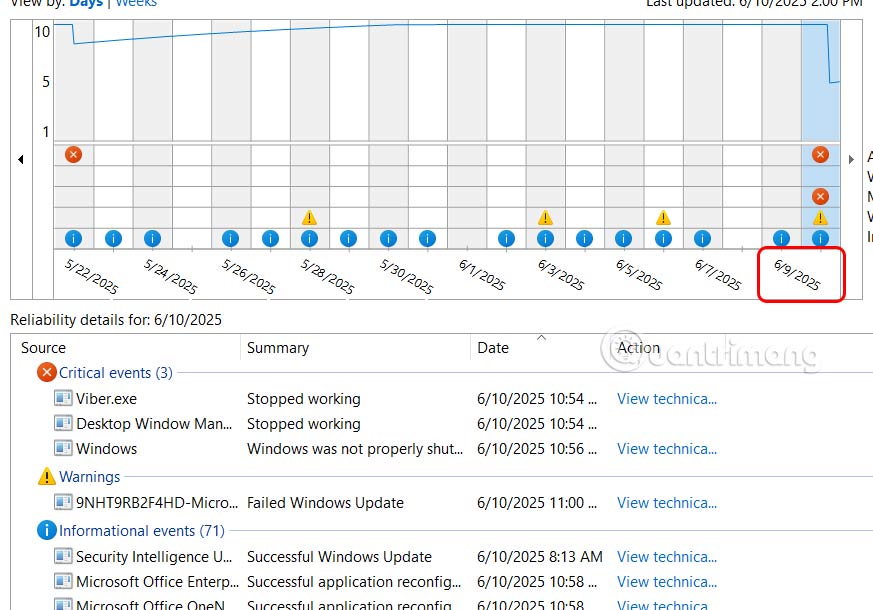
Task: Click the warning triangle above 6/3/2025
Action: pos(545,216)
